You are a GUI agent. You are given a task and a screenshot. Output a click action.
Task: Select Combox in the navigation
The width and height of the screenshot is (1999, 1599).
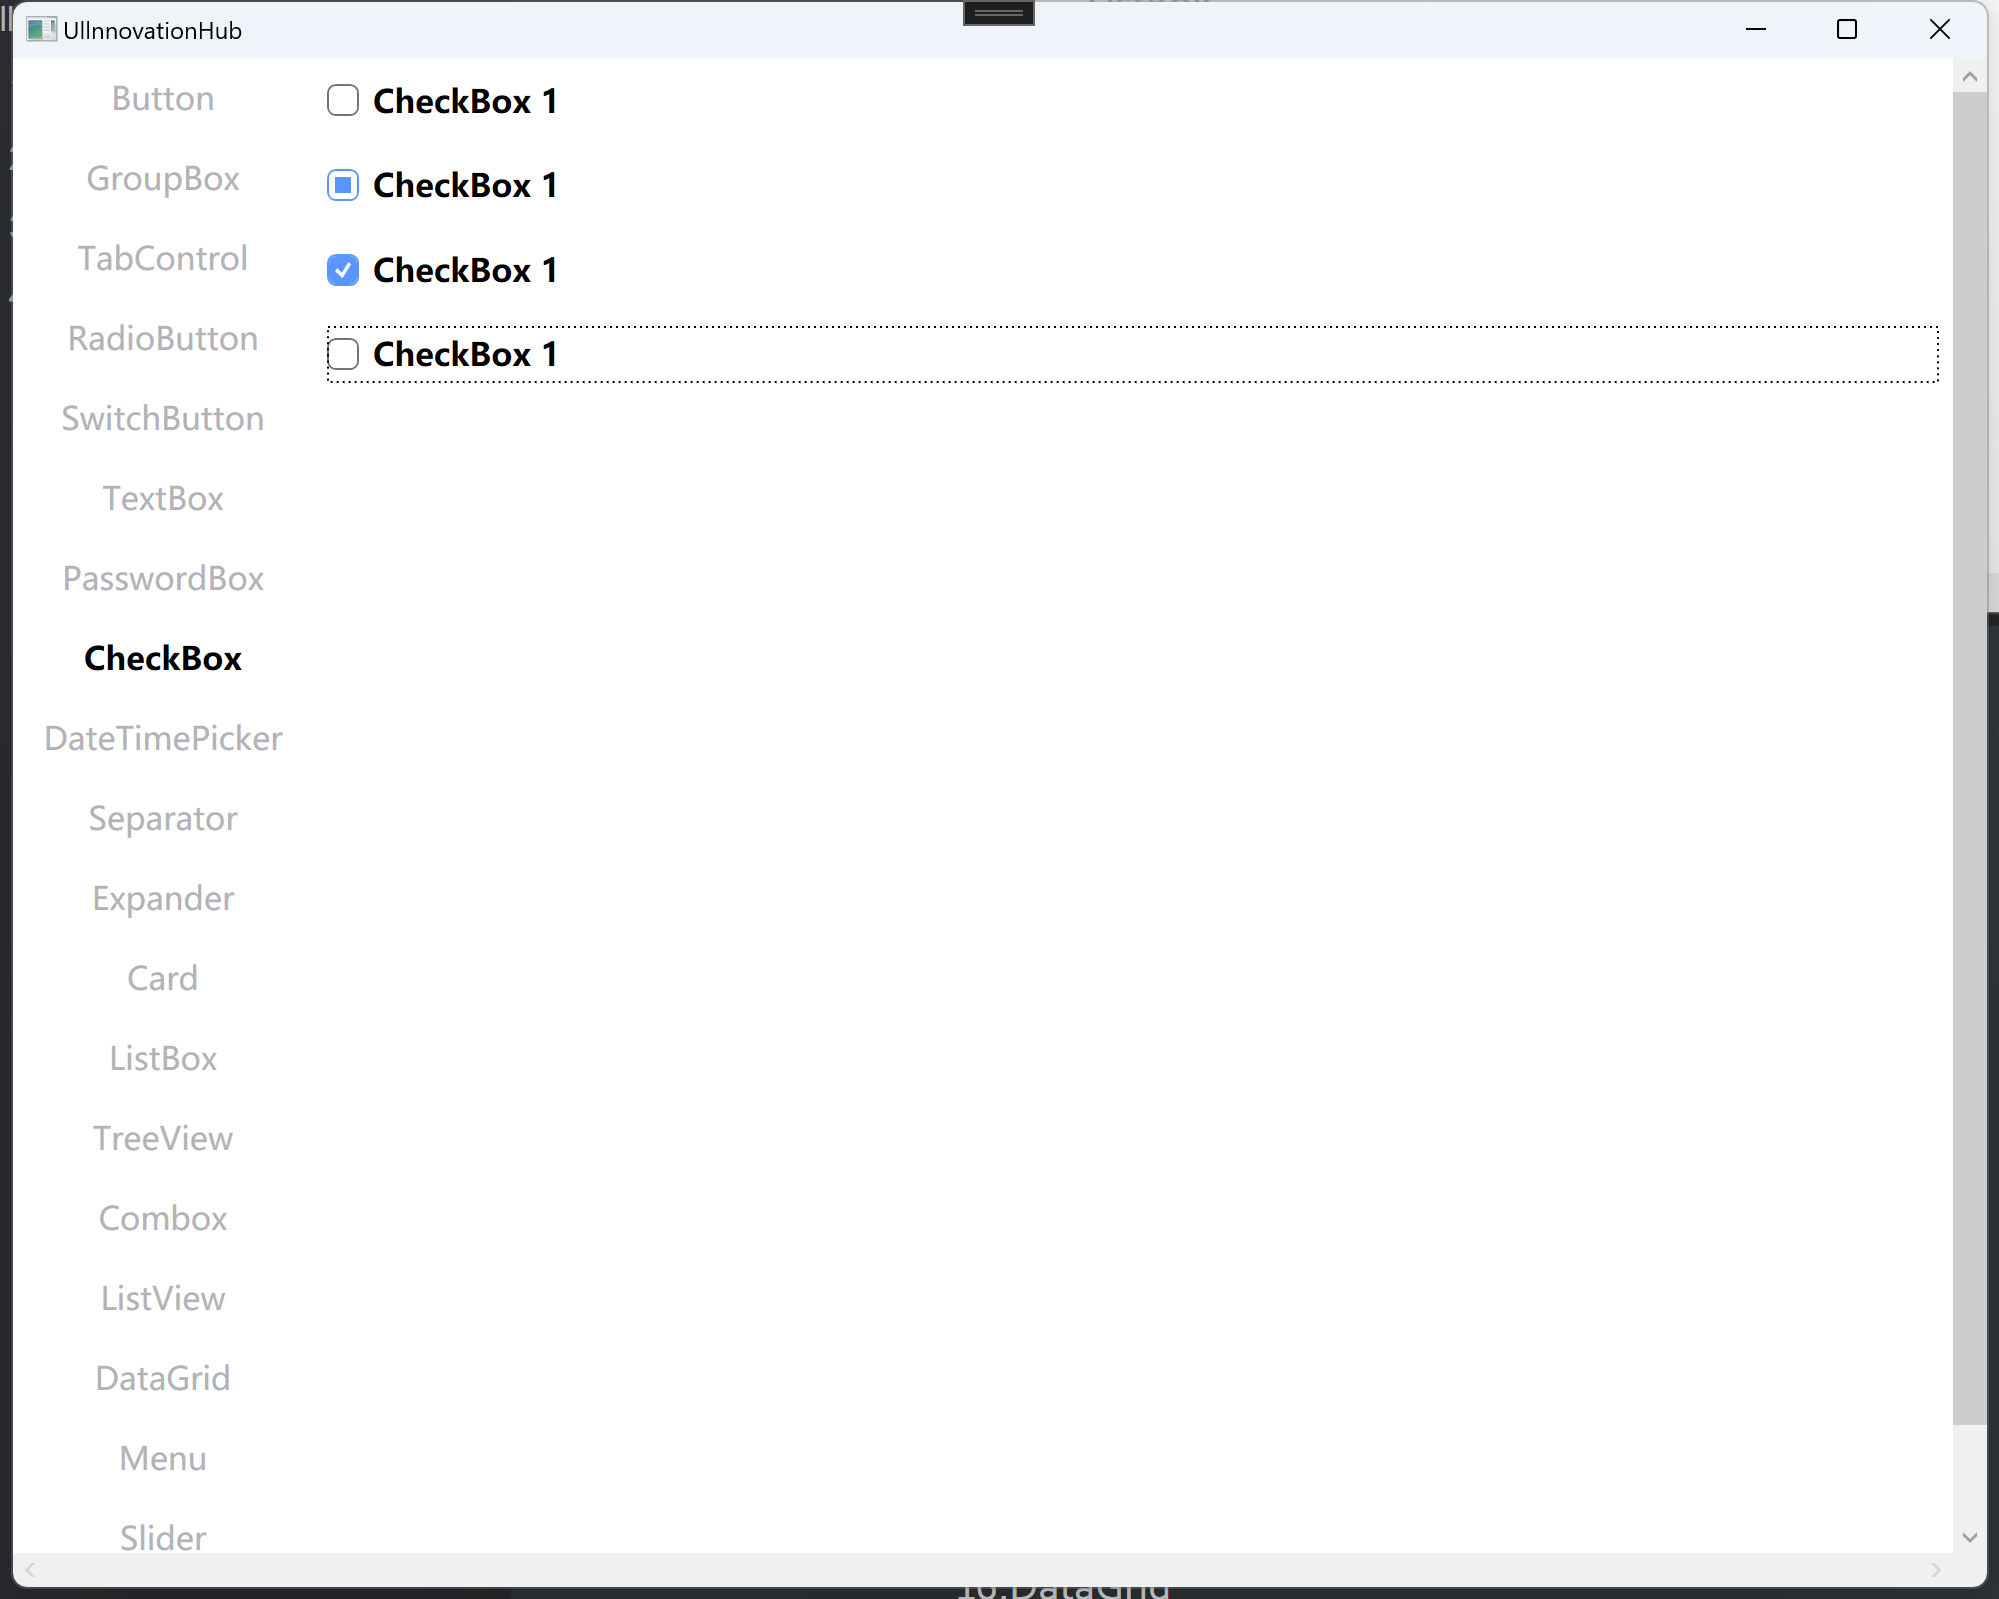point(163,1219)
